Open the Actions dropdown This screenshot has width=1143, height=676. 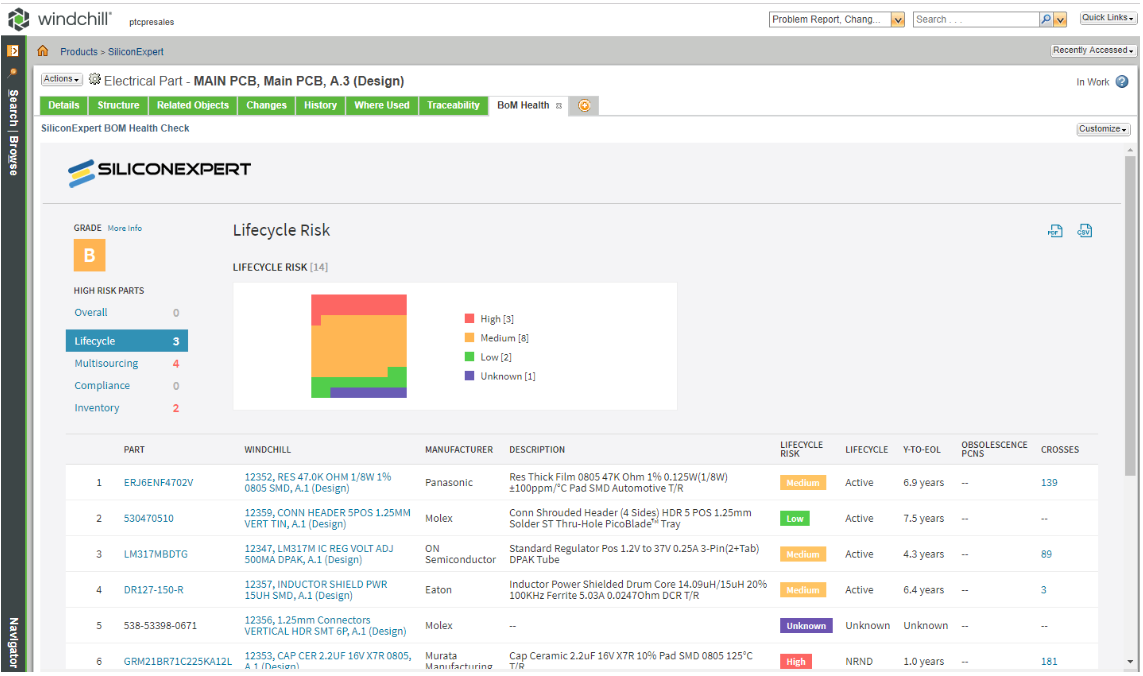click(61, 79)
